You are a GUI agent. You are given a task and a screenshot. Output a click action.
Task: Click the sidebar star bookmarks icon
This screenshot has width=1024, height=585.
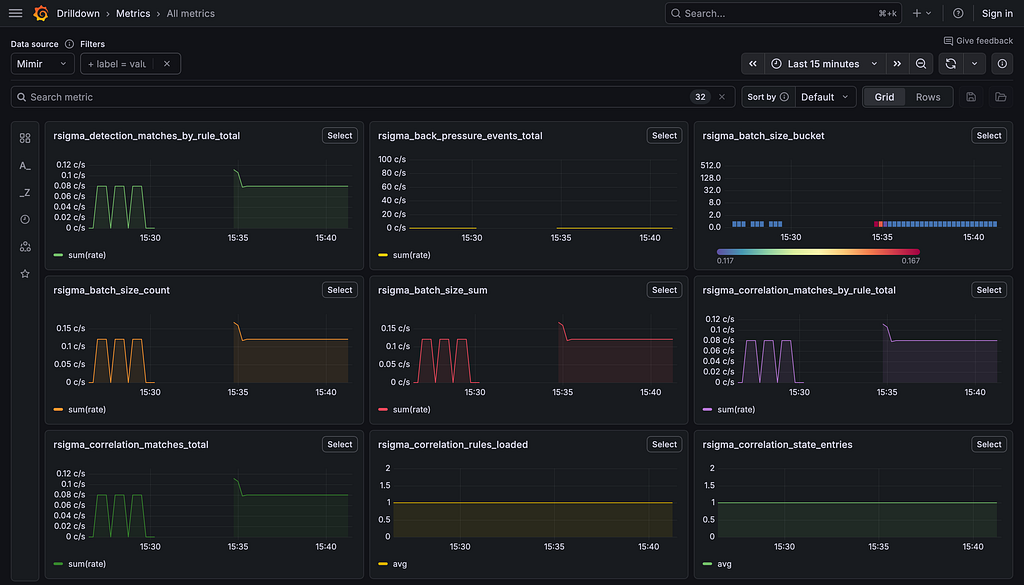point(25,274)
